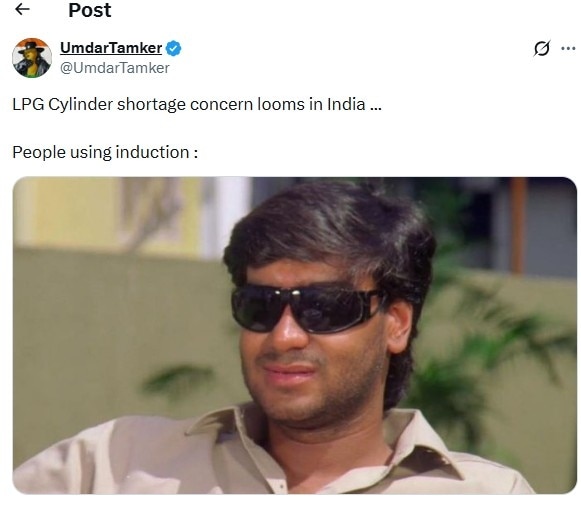Click the LPG Cylinder shortage post text
The image size is (581, 514).
pyautogui.click(x=197, y=104)
